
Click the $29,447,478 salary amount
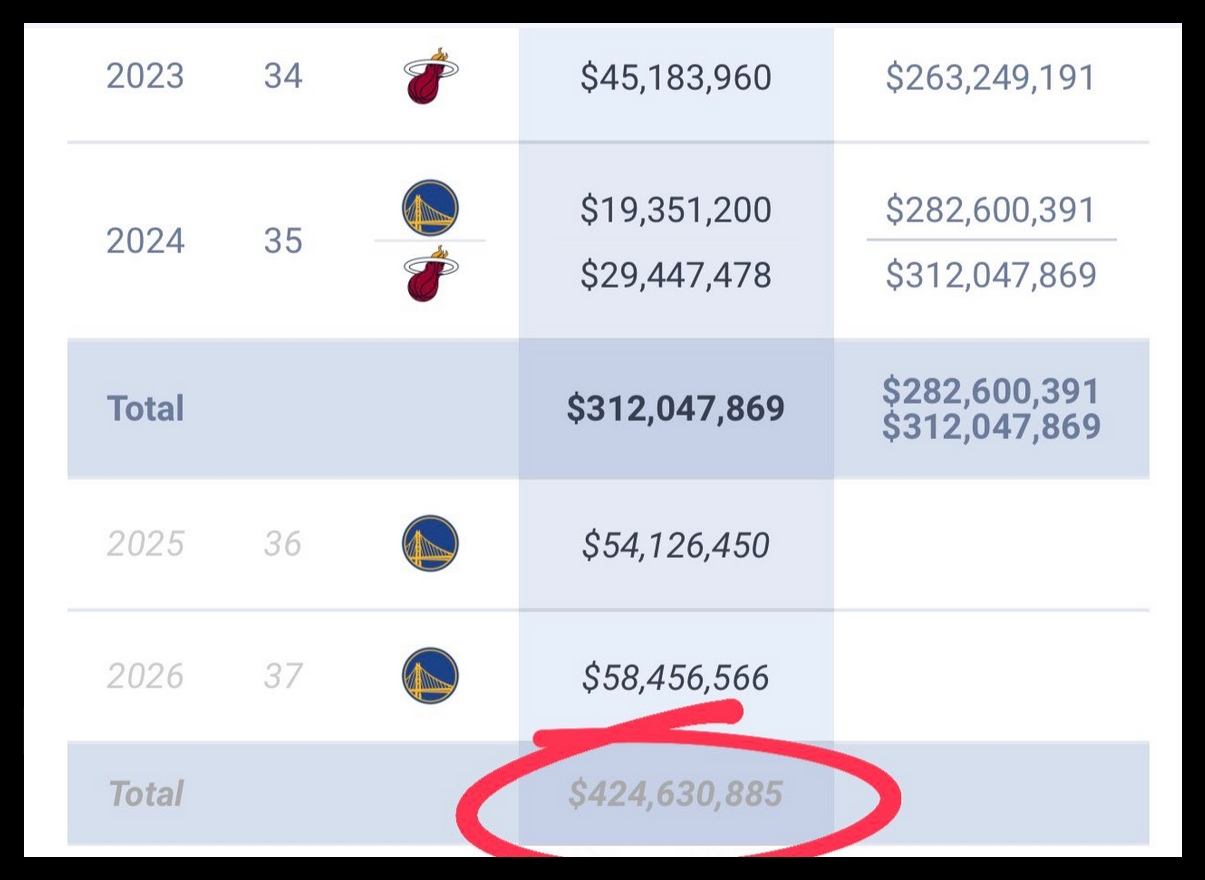click(676, 275)
